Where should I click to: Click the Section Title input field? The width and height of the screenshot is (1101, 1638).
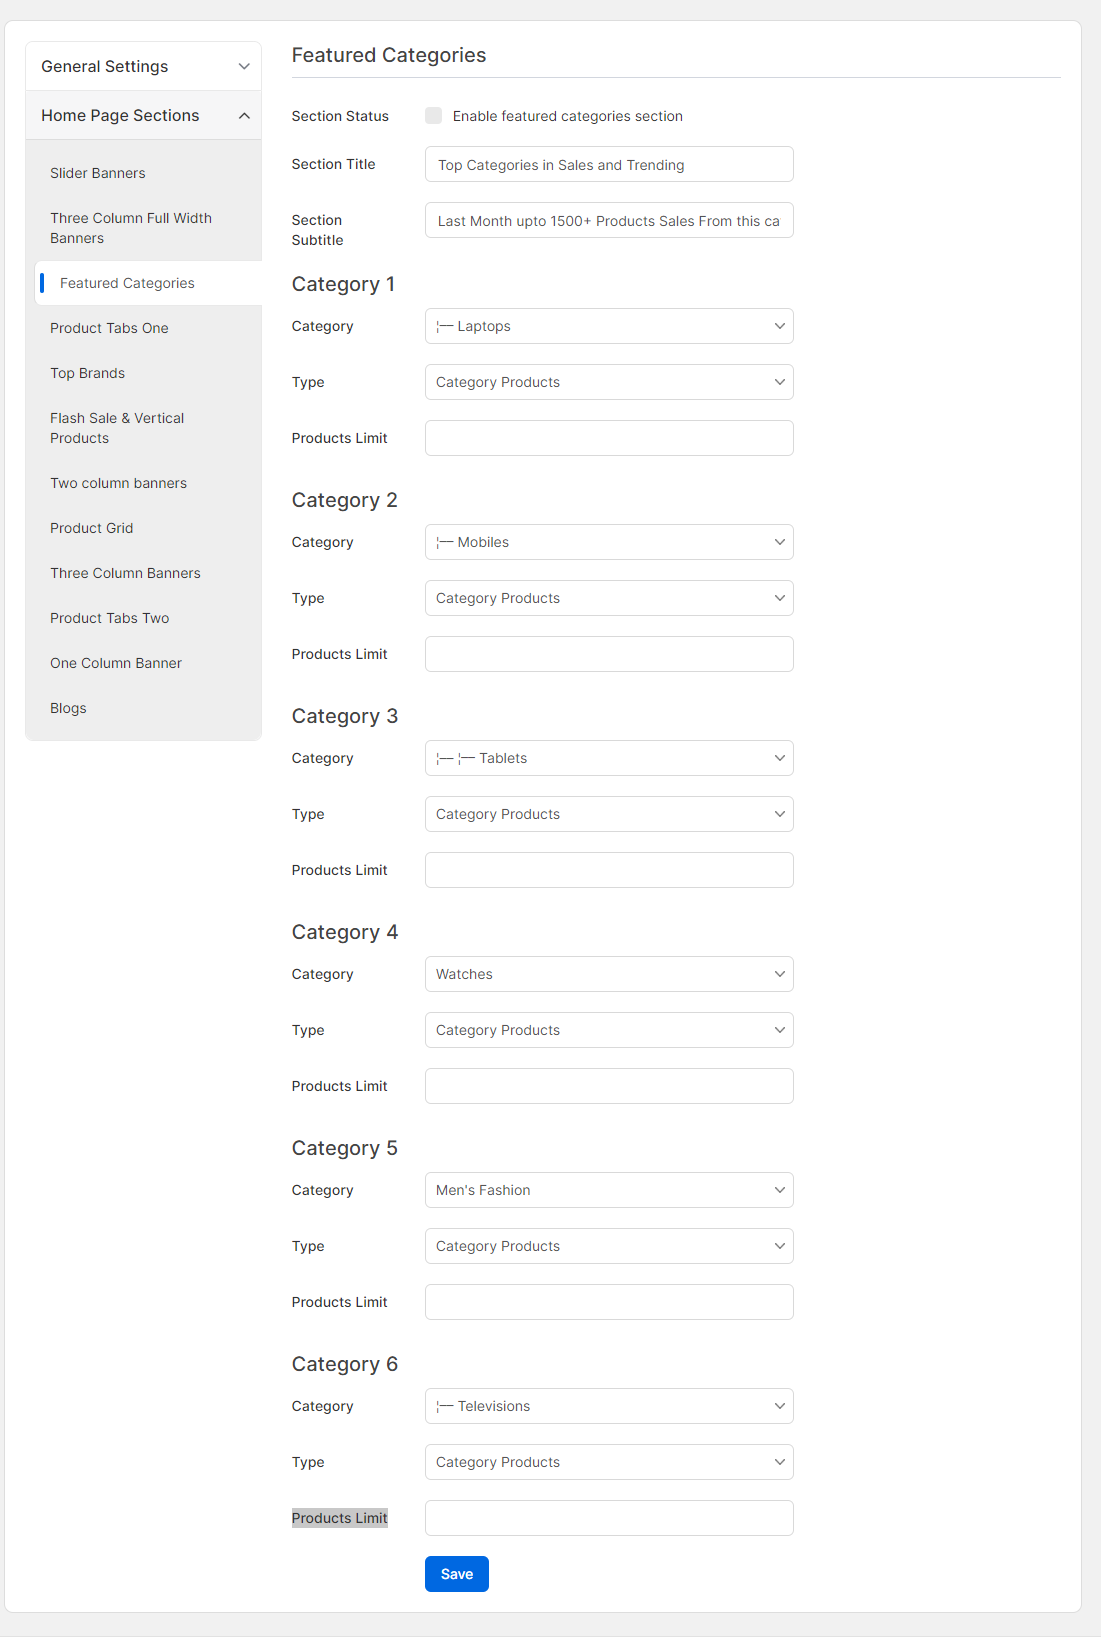point(608,165)
